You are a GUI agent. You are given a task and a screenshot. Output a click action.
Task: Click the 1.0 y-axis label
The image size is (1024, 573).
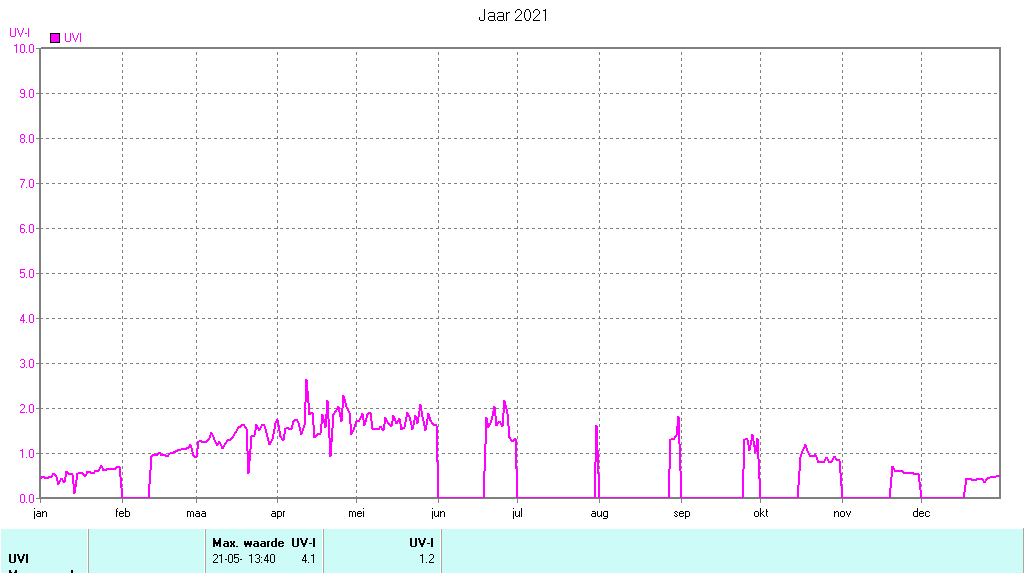(x=27, y=454)
